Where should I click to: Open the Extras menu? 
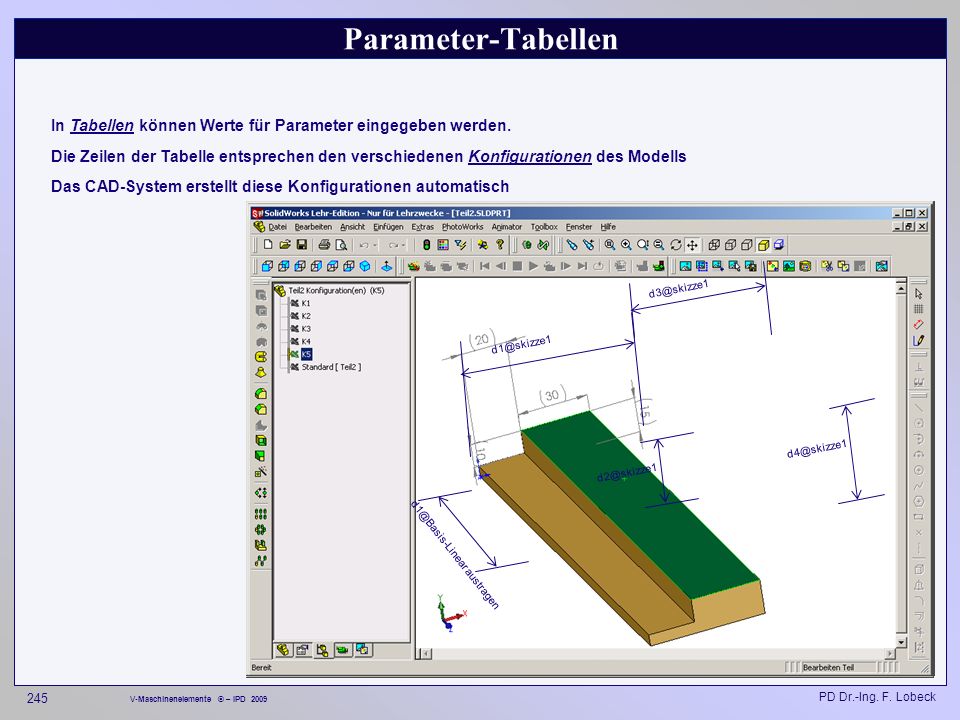pyautogui.click(x=422, y=227)
